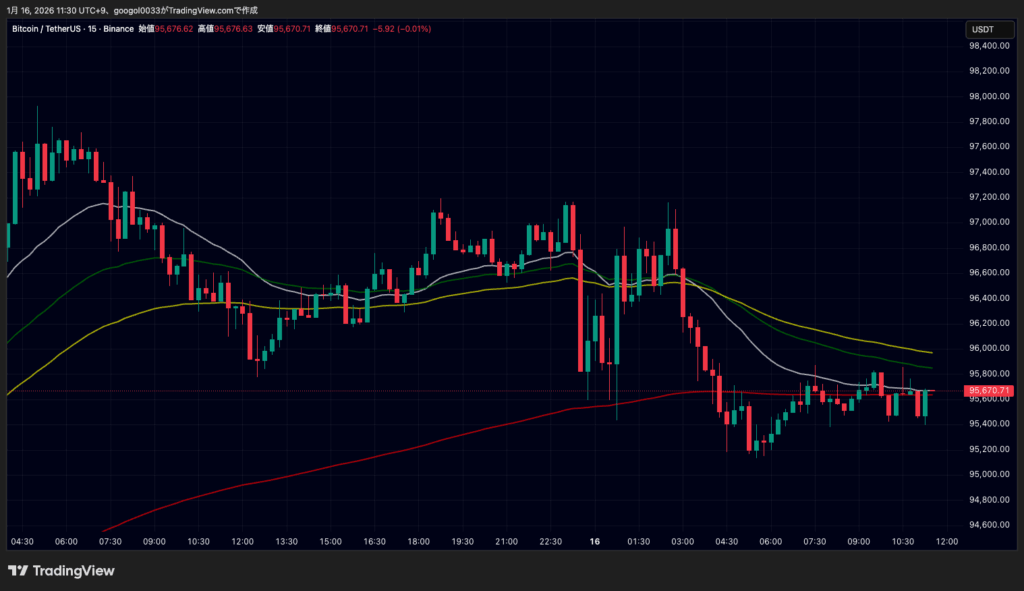Click the 97,000.00 price axis label
This screenshot has height=591, width=1024.
(989, 222)
